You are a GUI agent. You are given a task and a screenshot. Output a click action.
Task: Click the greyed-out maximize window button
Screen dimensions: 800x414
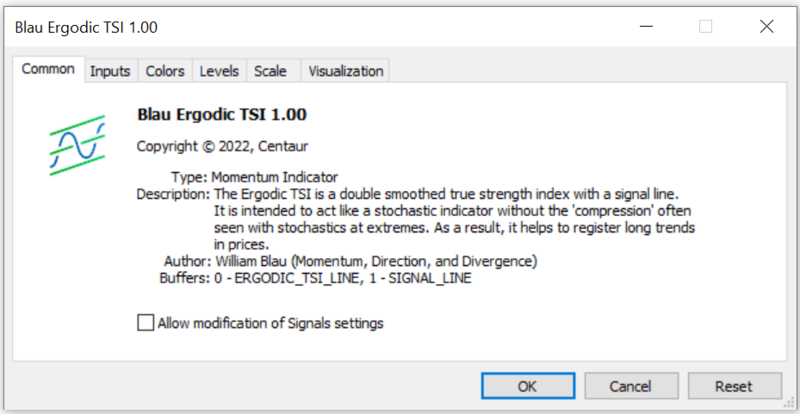coord(706,27)
